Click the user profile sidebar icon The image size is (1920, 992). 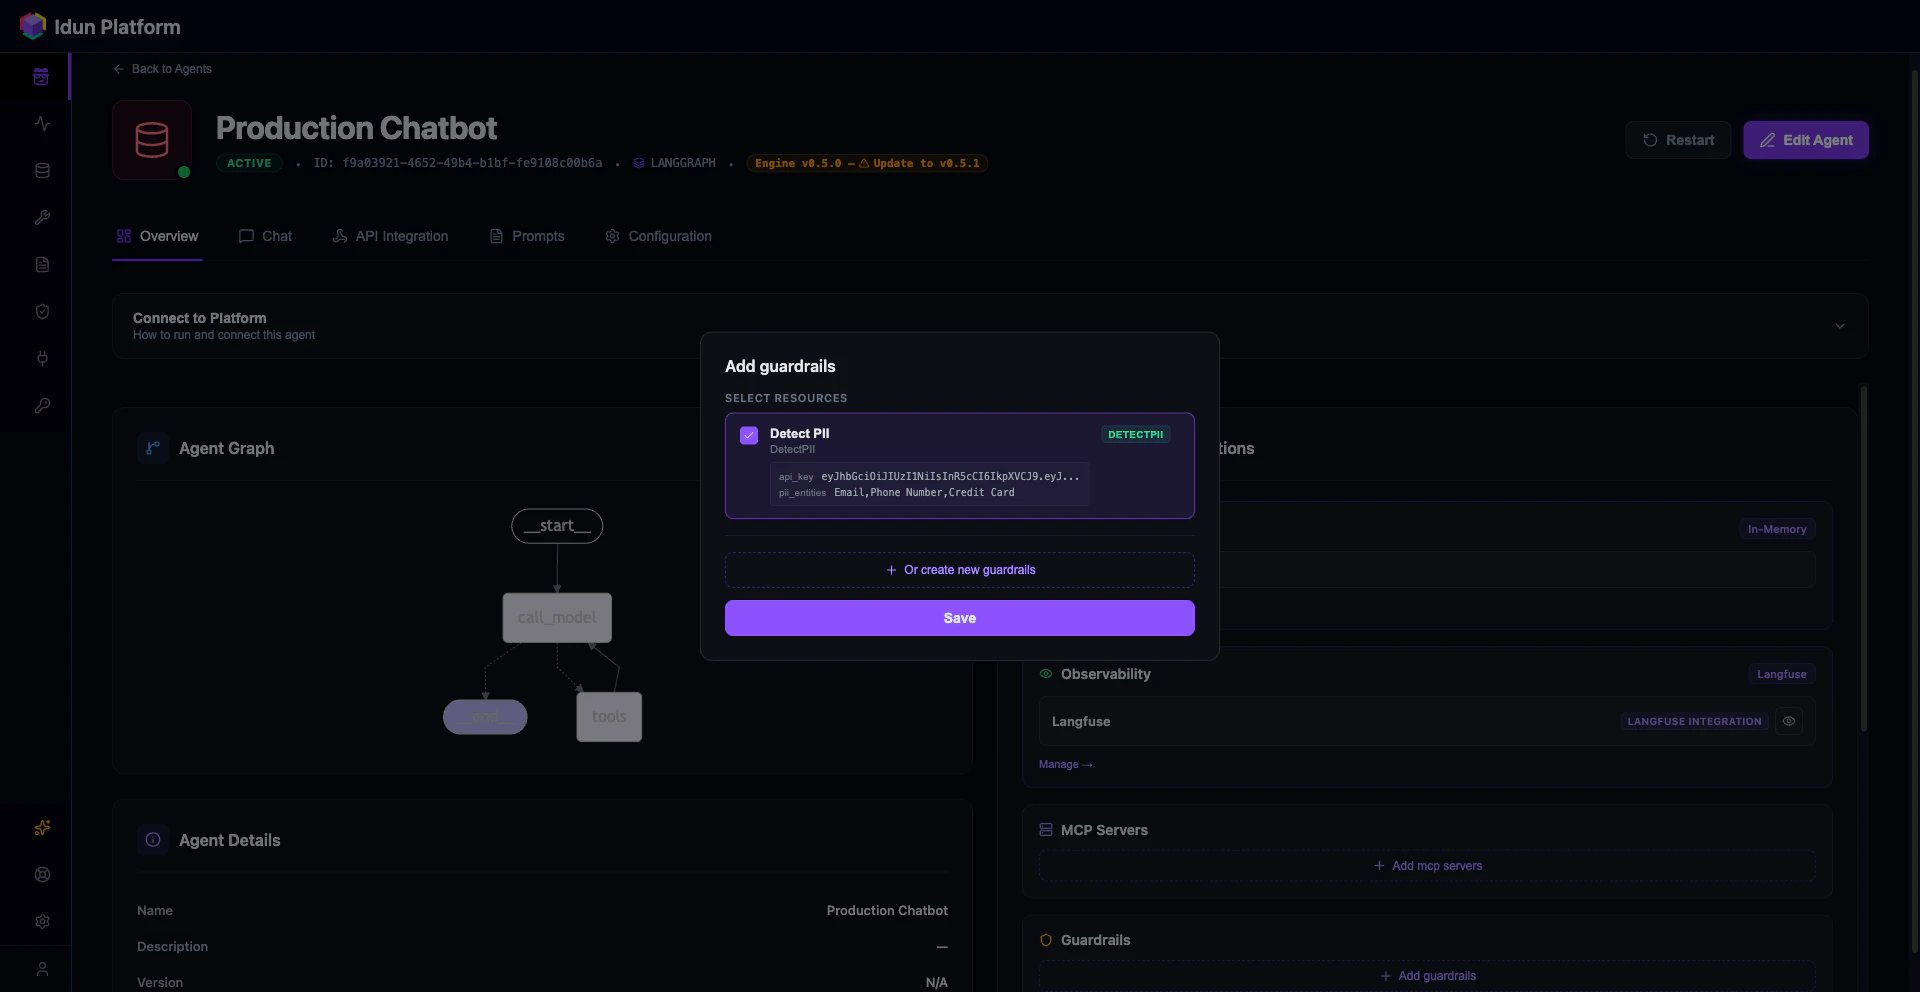42,969
